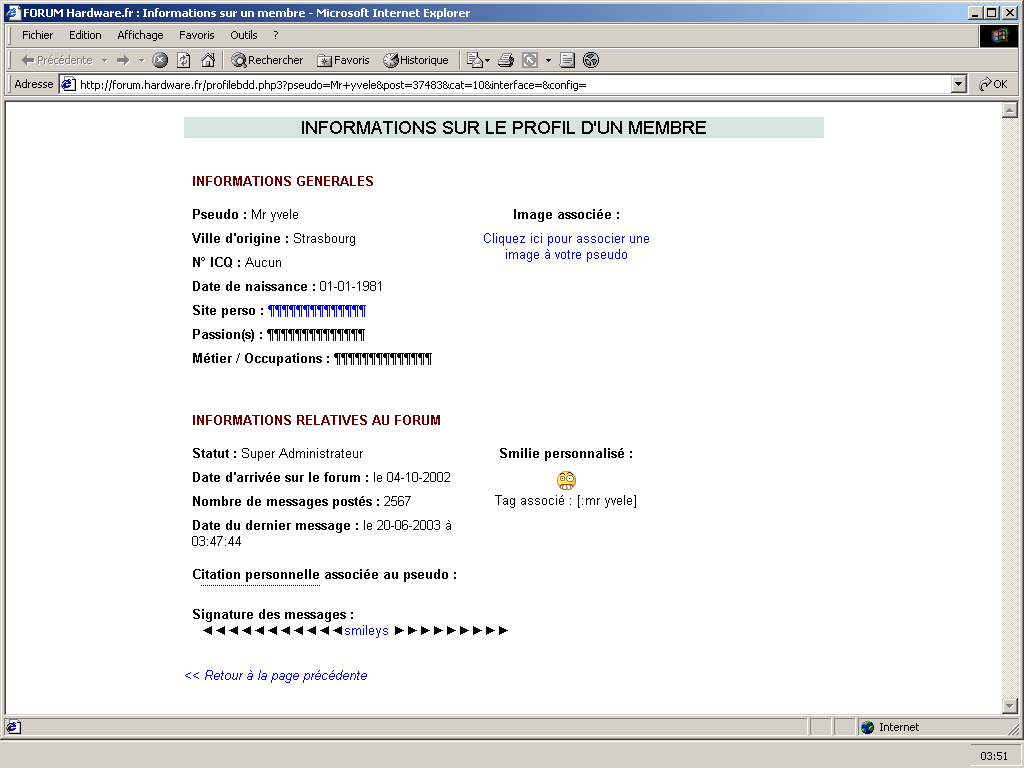The width and height of the screenshot is (1024, 768).
Task: Stop page loading with the stop icon
Action: (160, 60)
